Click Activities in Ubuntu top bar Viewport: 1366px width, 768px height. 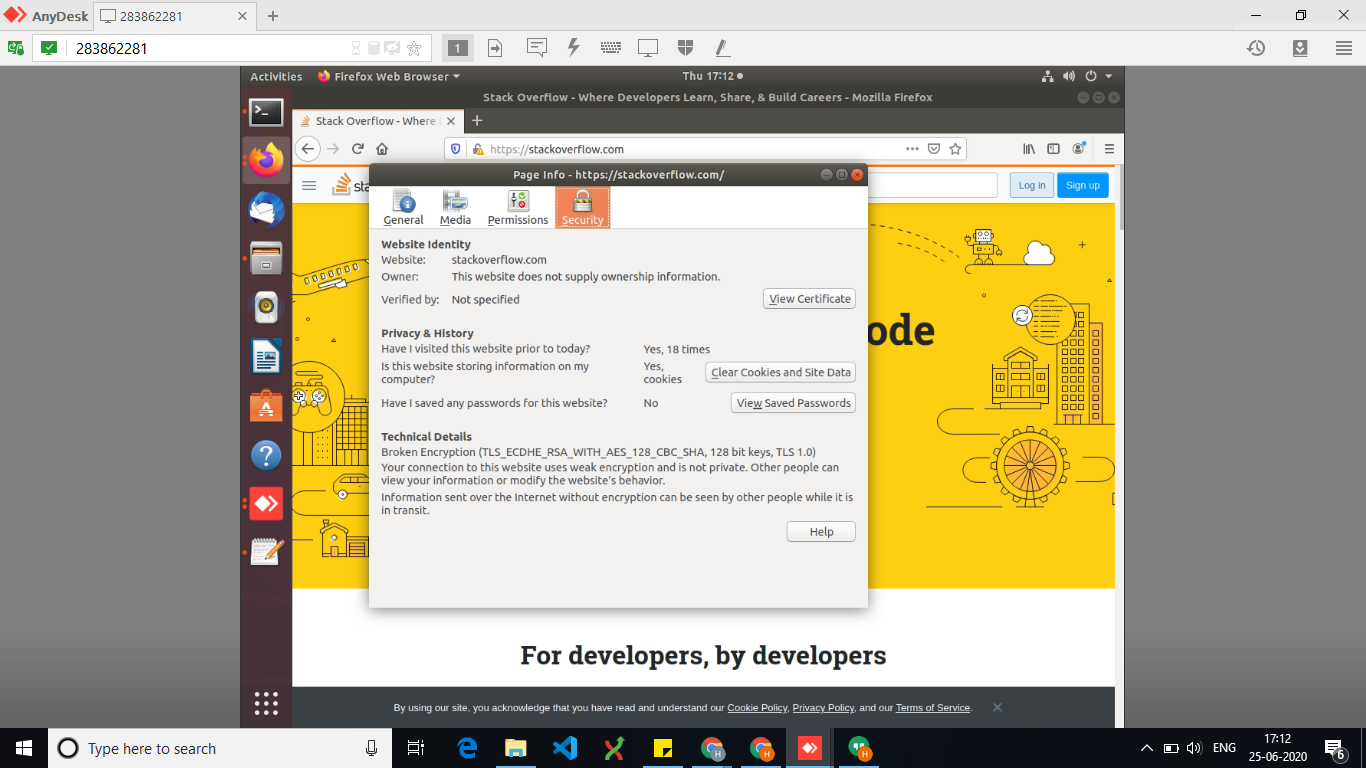276,76
